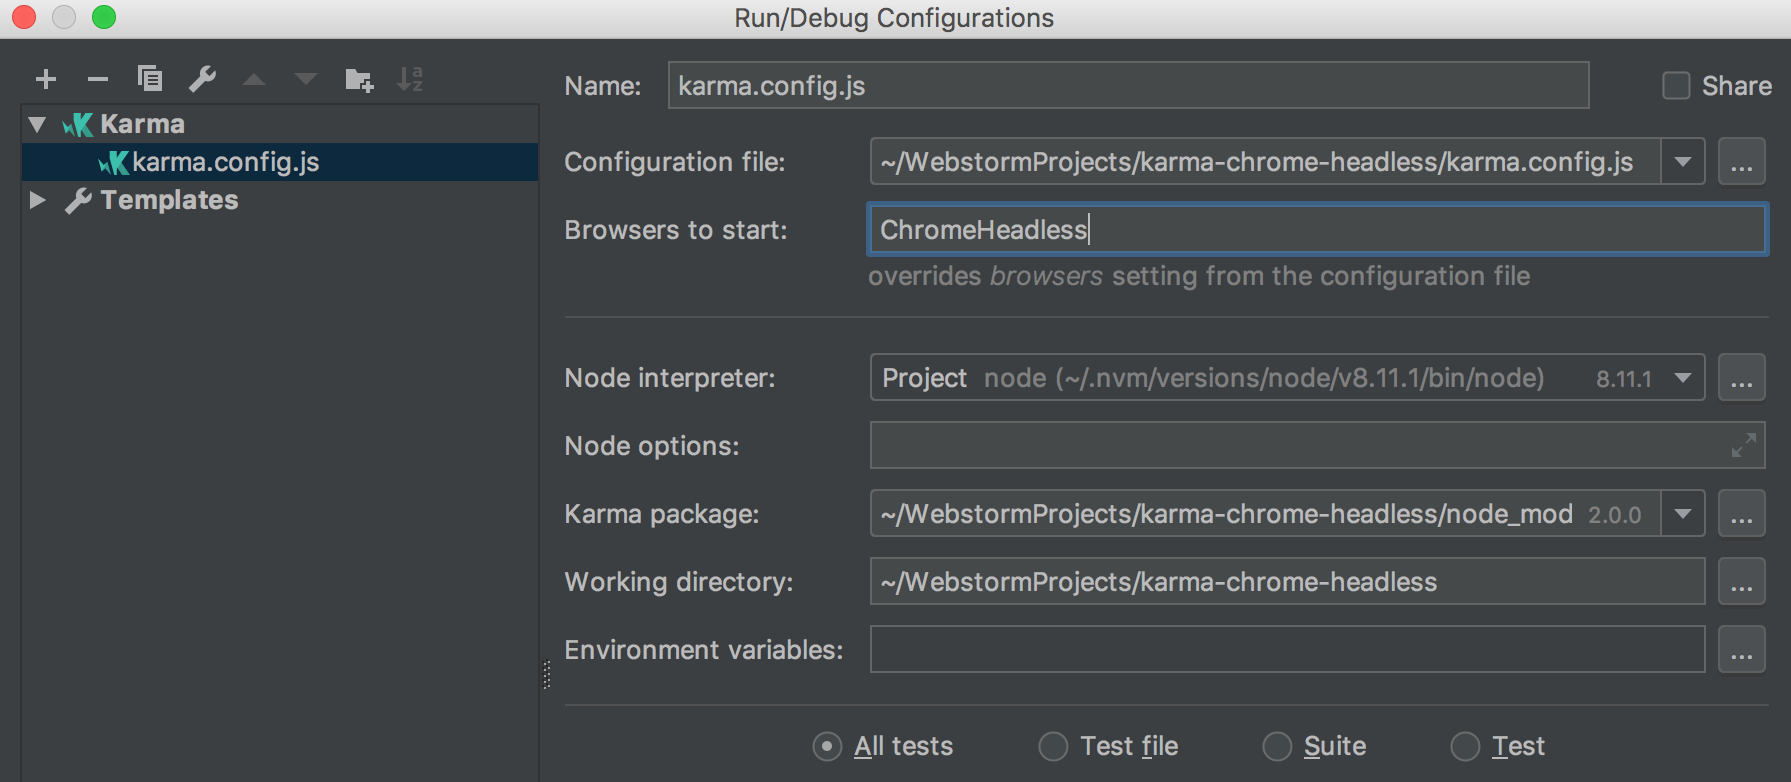1791x782 pixels.
Task: Click the wrench icon beside Templates
Action: [79, 201]
